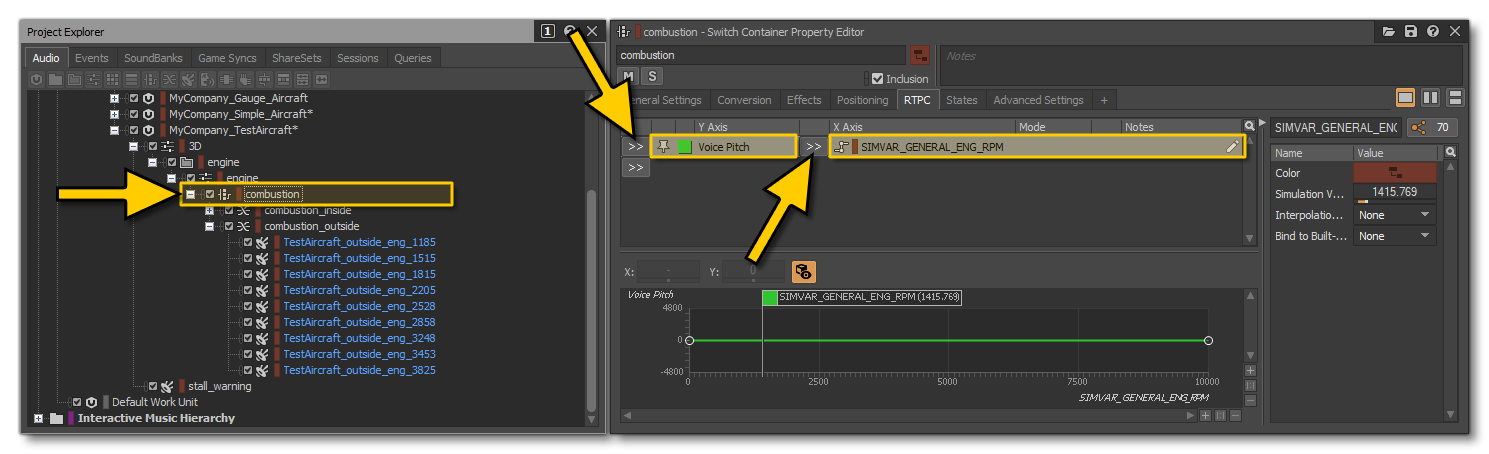
Task: Click the save icon in Property Editor title bar
Action: coord(1411,32)
